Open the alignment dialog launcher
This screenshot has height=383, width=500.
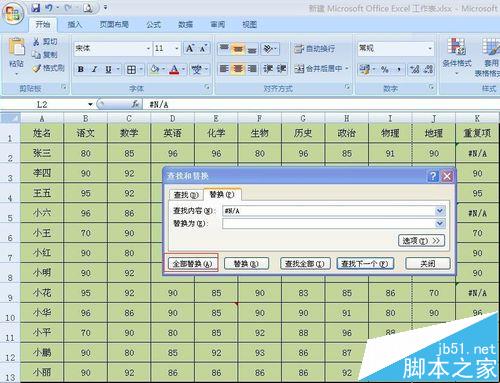[347, 87]
